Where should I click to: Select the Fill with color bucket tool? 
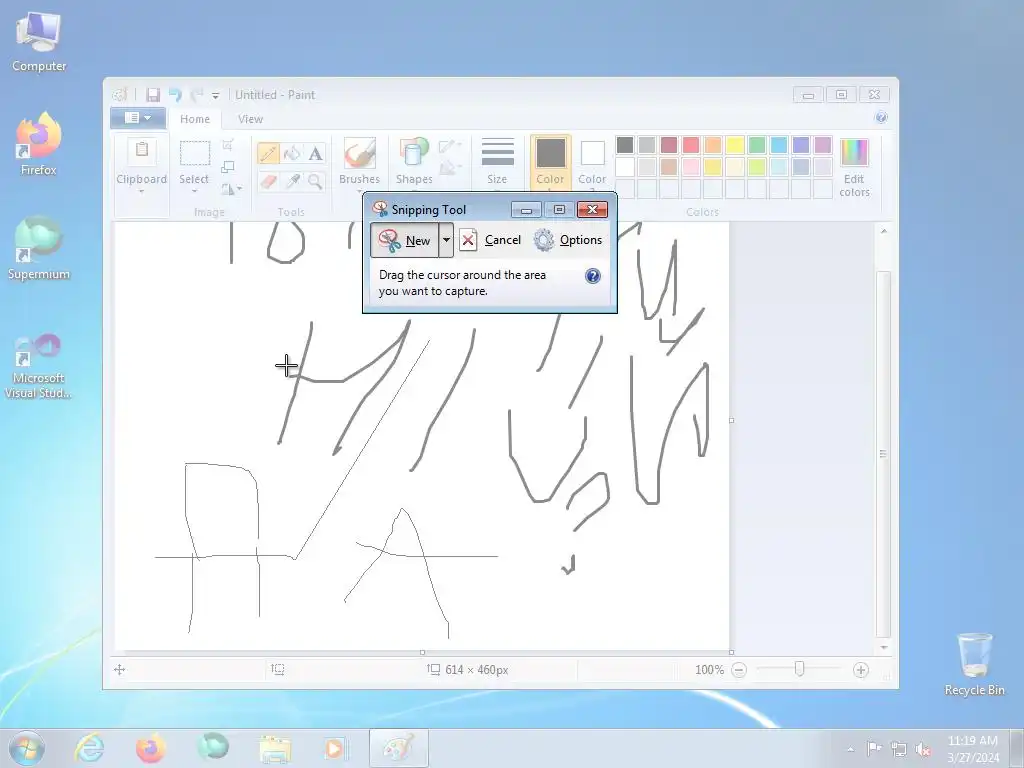[292, 153]
